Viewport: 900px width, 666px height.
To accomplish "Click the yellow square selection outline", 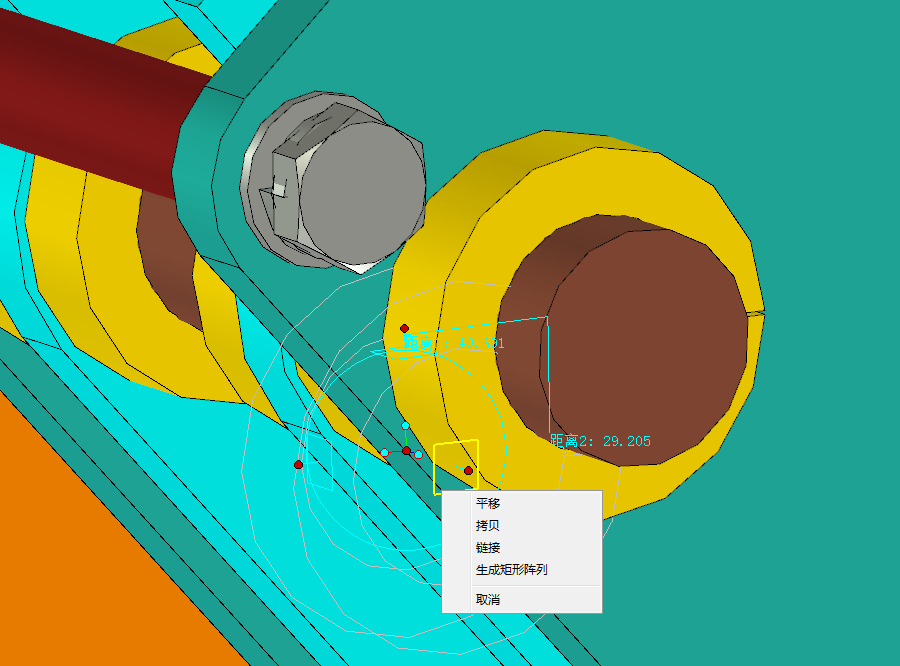I will click(x=435, y=470).
